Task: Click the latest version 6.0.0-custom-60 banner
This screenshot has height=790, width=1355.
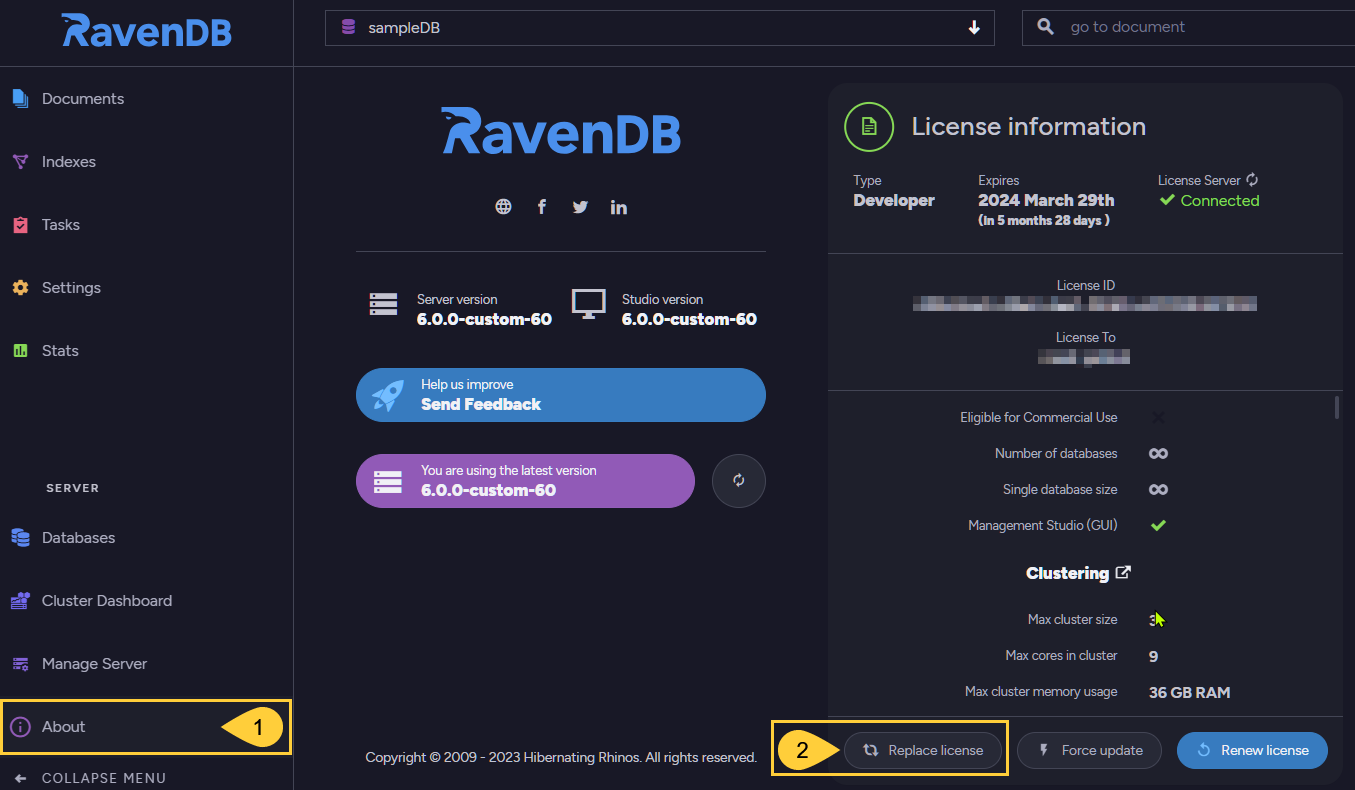Action: tap(525, 481)
